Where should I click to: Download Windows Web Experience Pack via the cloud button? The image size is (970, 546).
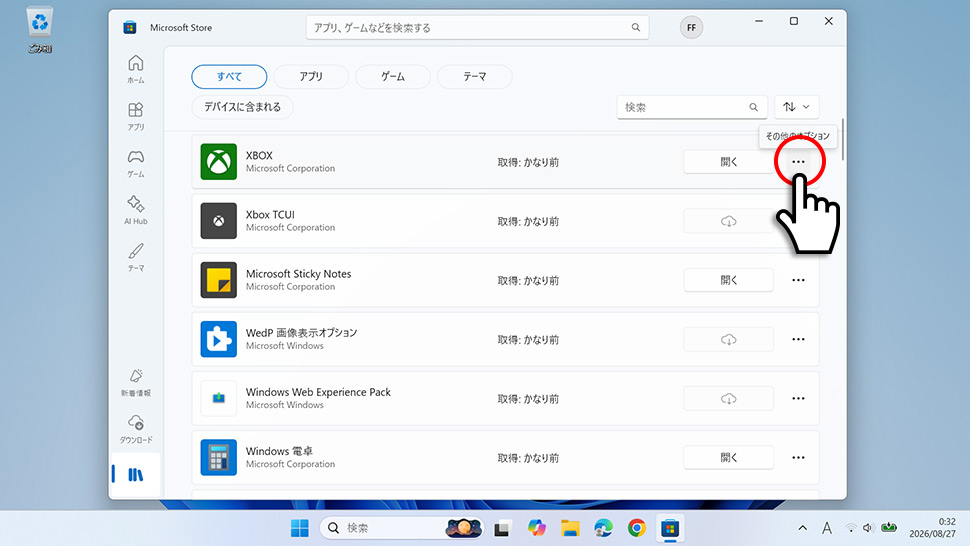pos(729,399)
